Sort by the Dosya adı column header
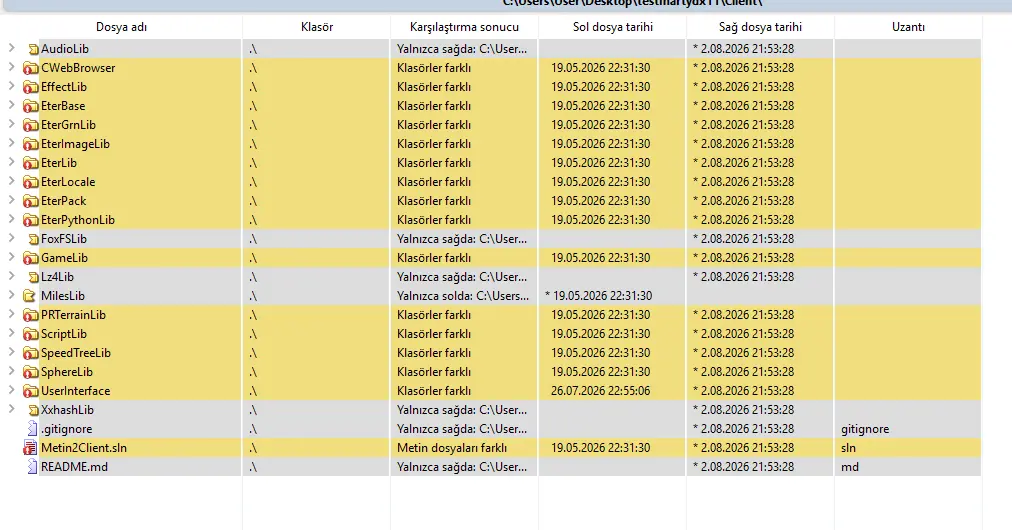This screenshot has height=530, width=1012. click(121, 27)
